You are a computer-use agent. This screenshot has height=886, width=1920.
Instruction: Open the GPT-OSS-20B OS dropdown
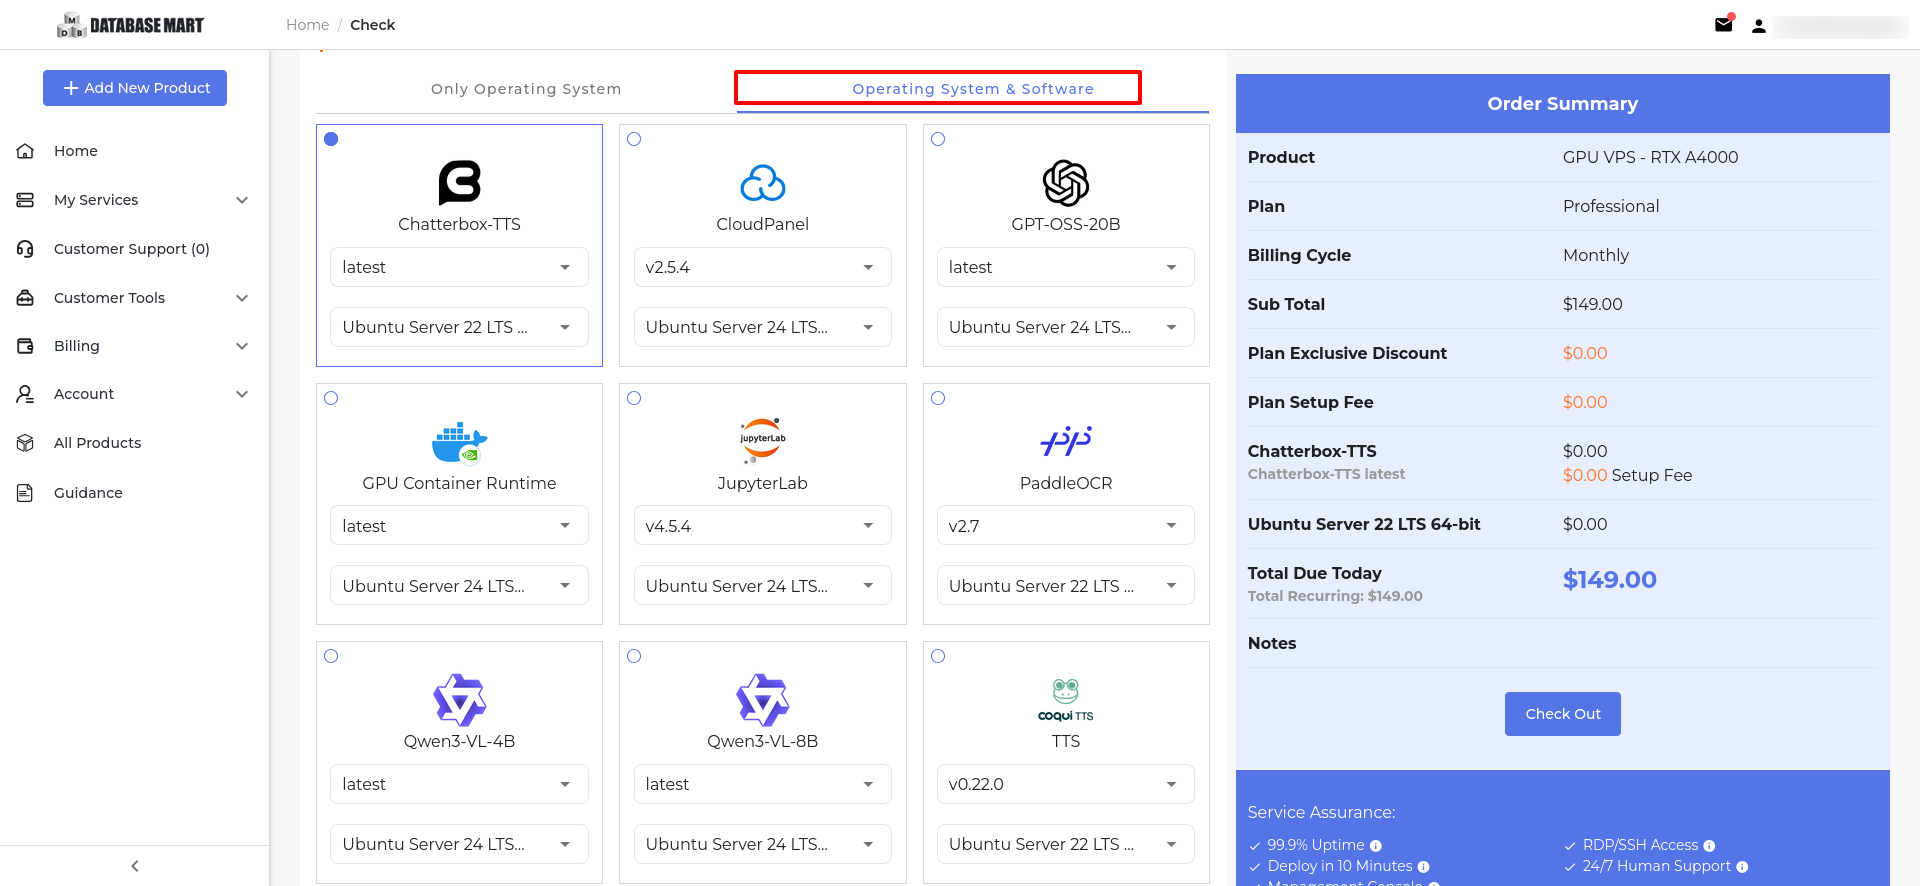[x=1066, y=327]
